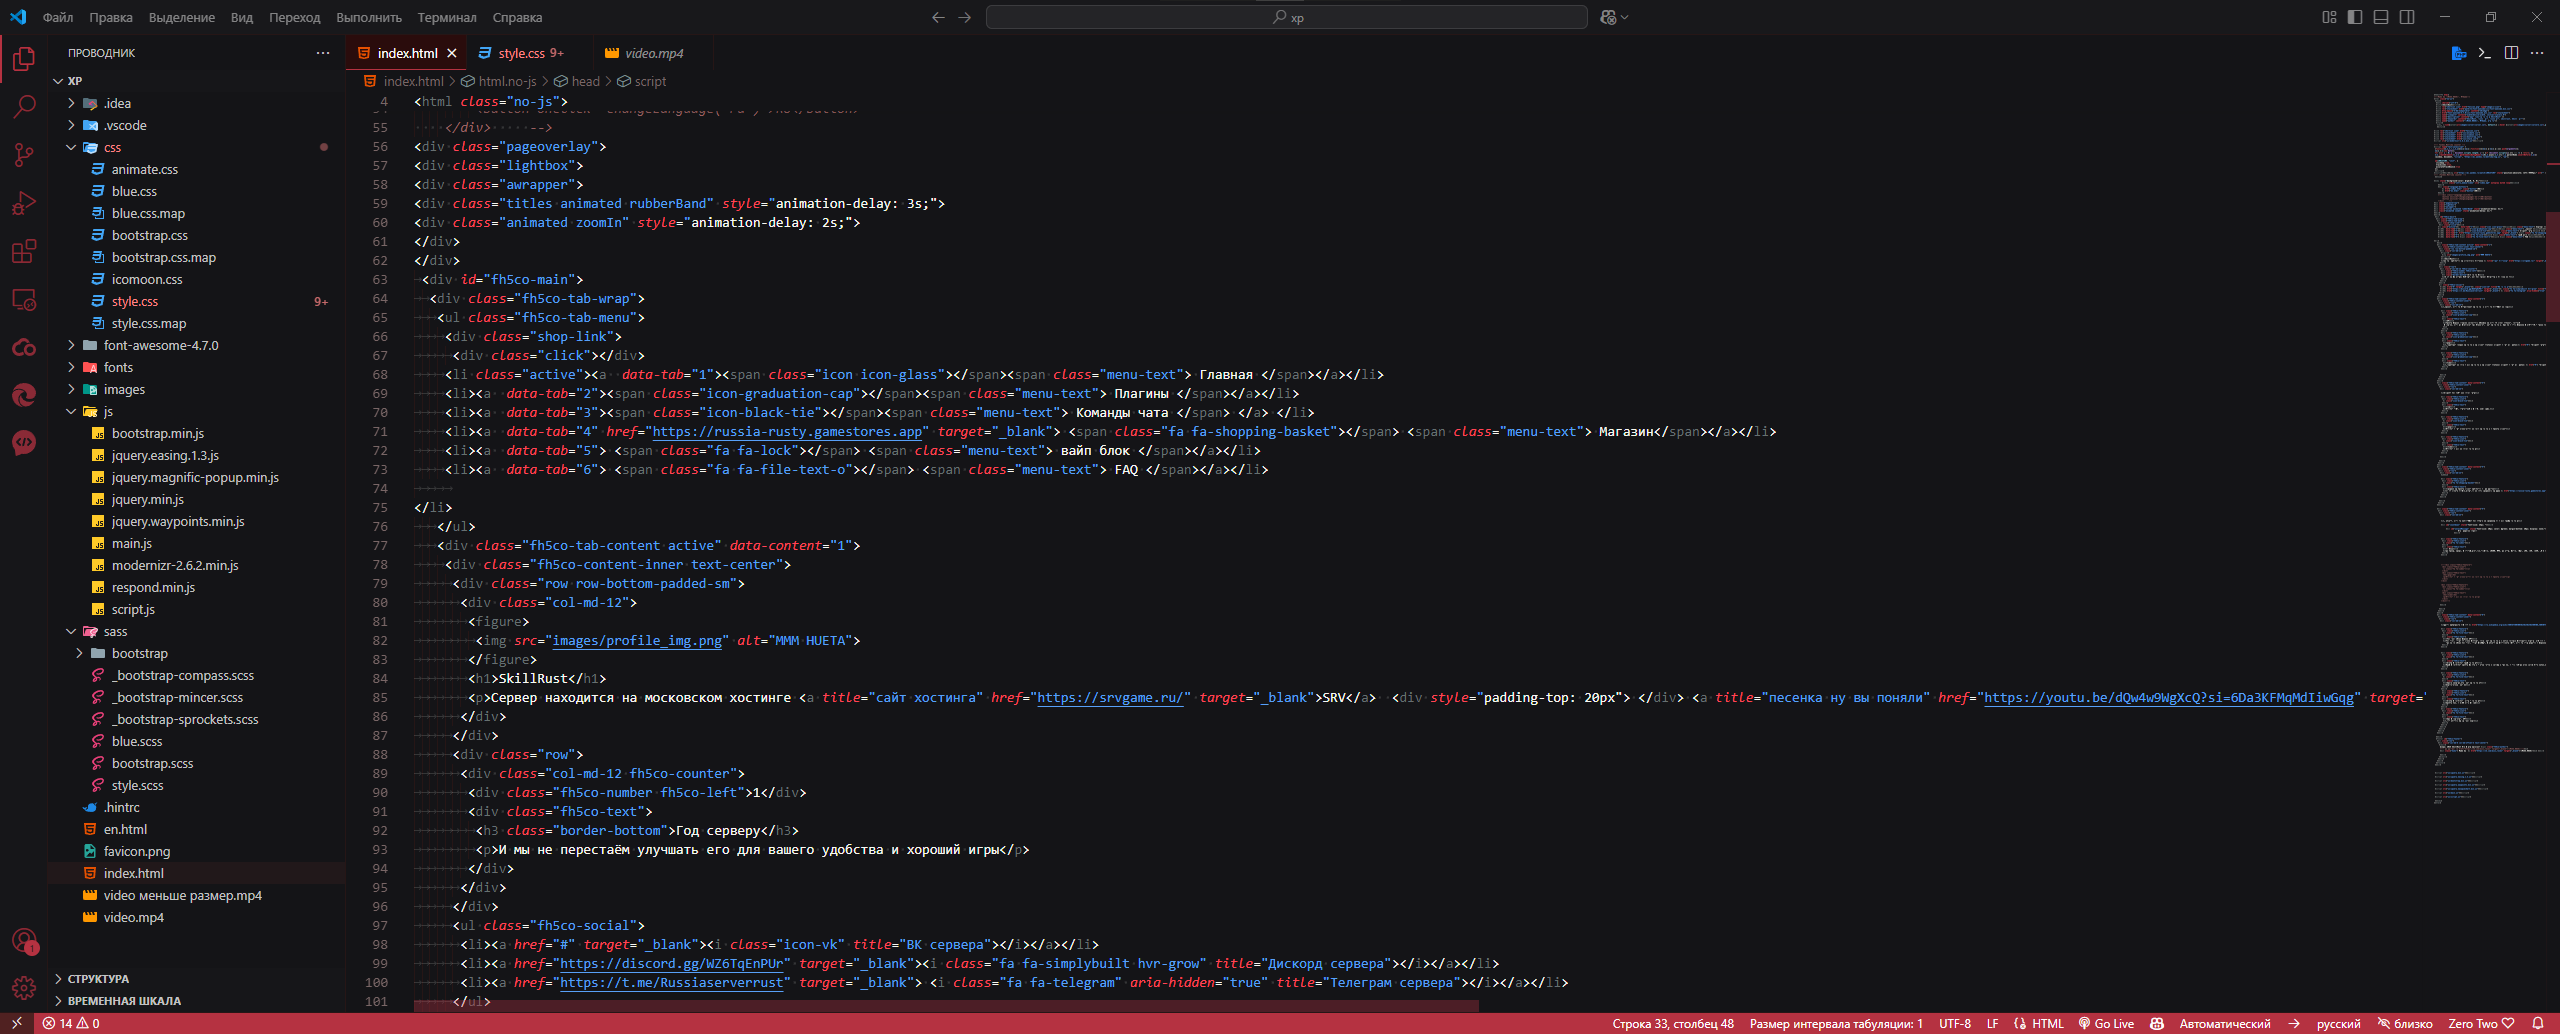Screen dimensions: 2560x1034
Task: Open the Extensions view
Action: (x=24, y=251)
